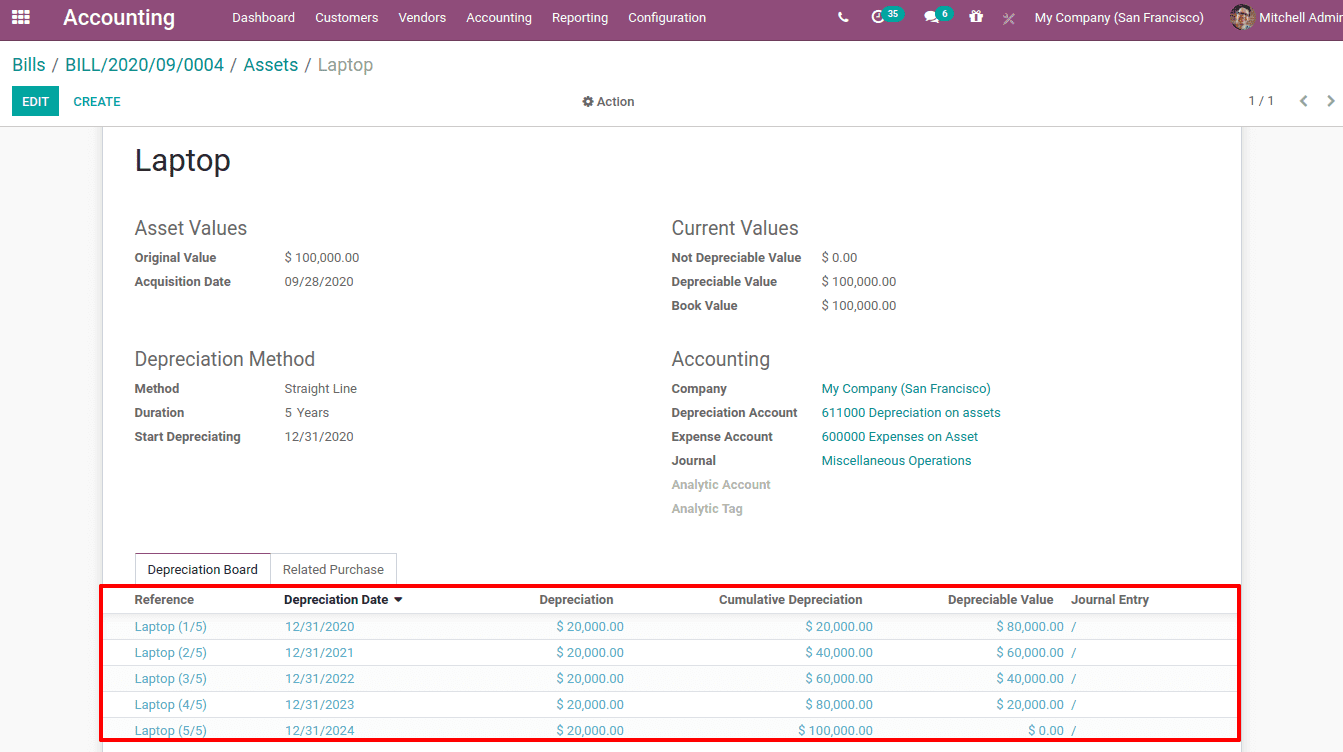Click the 1 / 1 pager counter
This screenshot has width=1343, height=752.
click(1261, 101)
